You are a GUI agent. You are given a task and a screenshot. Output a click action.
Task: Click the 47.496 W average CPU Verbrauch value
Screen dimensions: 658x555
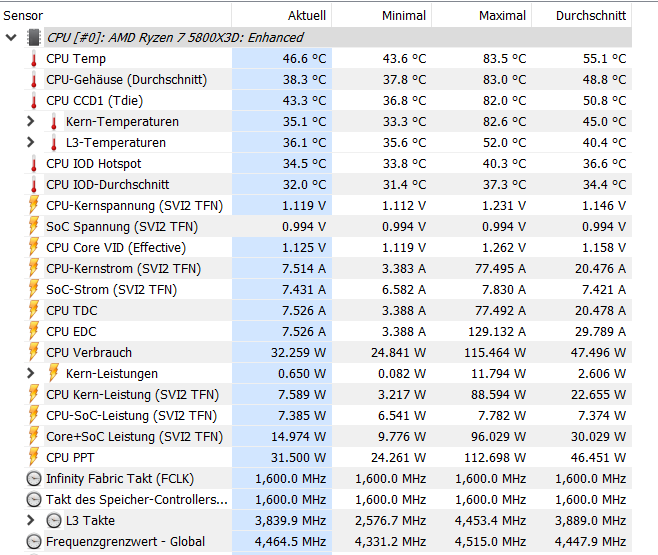[x=598, y=352]
